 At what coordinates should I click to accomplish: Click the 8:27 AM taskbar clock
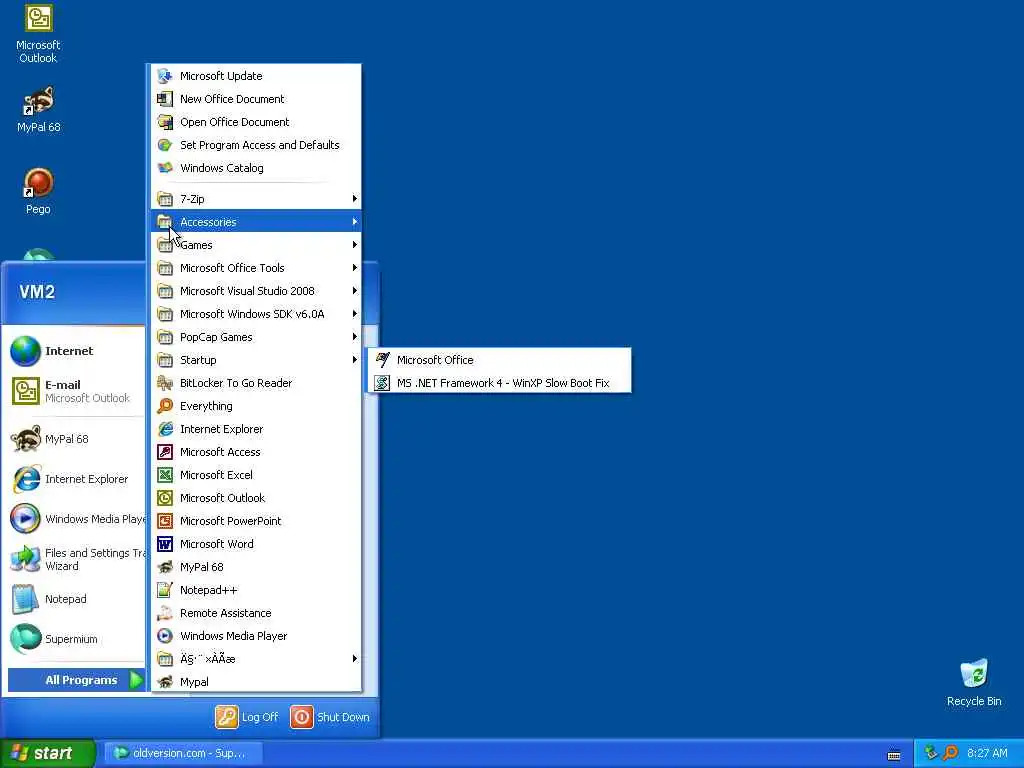coord(987,753)
